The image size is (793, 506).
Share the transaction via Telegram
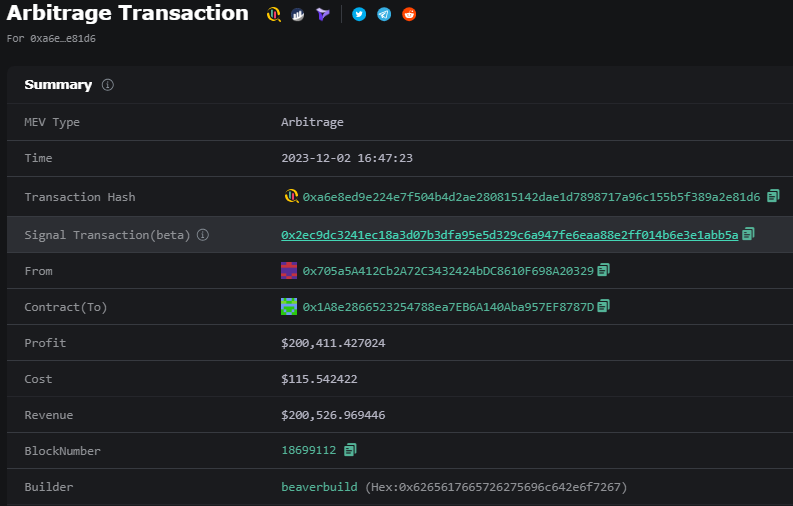(384, 14)
